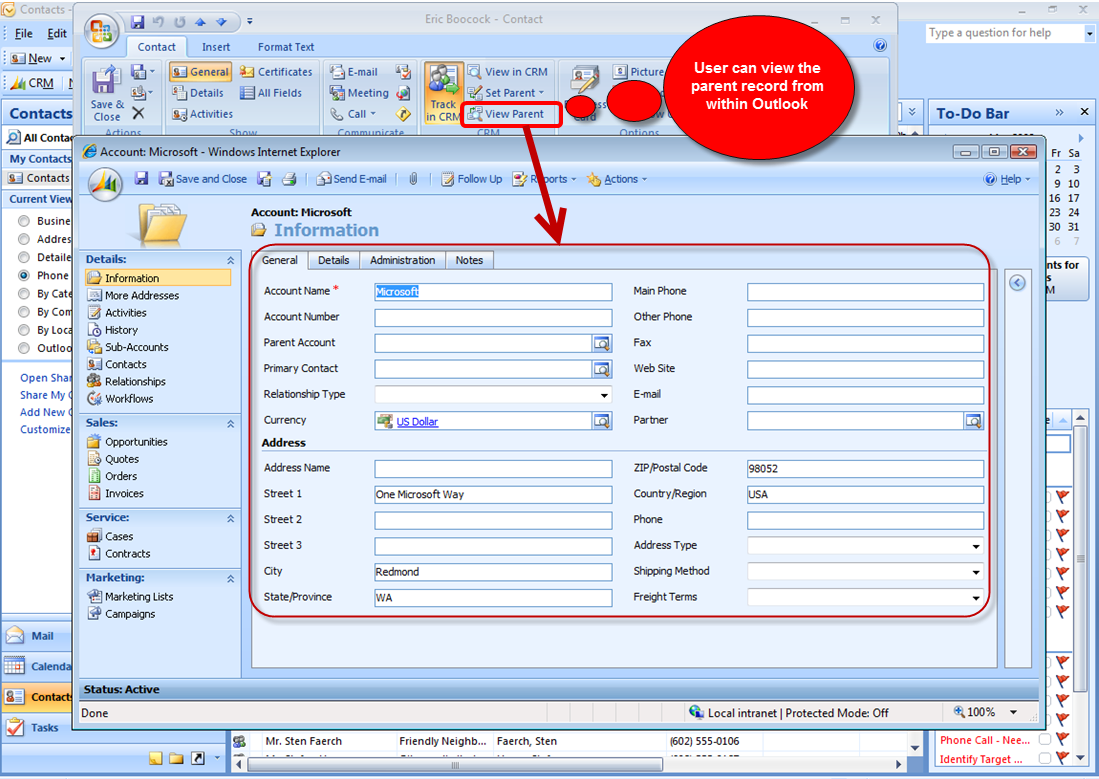Click Certificates in the Show group
This screenshot has width=1099, height=779.
276,72
